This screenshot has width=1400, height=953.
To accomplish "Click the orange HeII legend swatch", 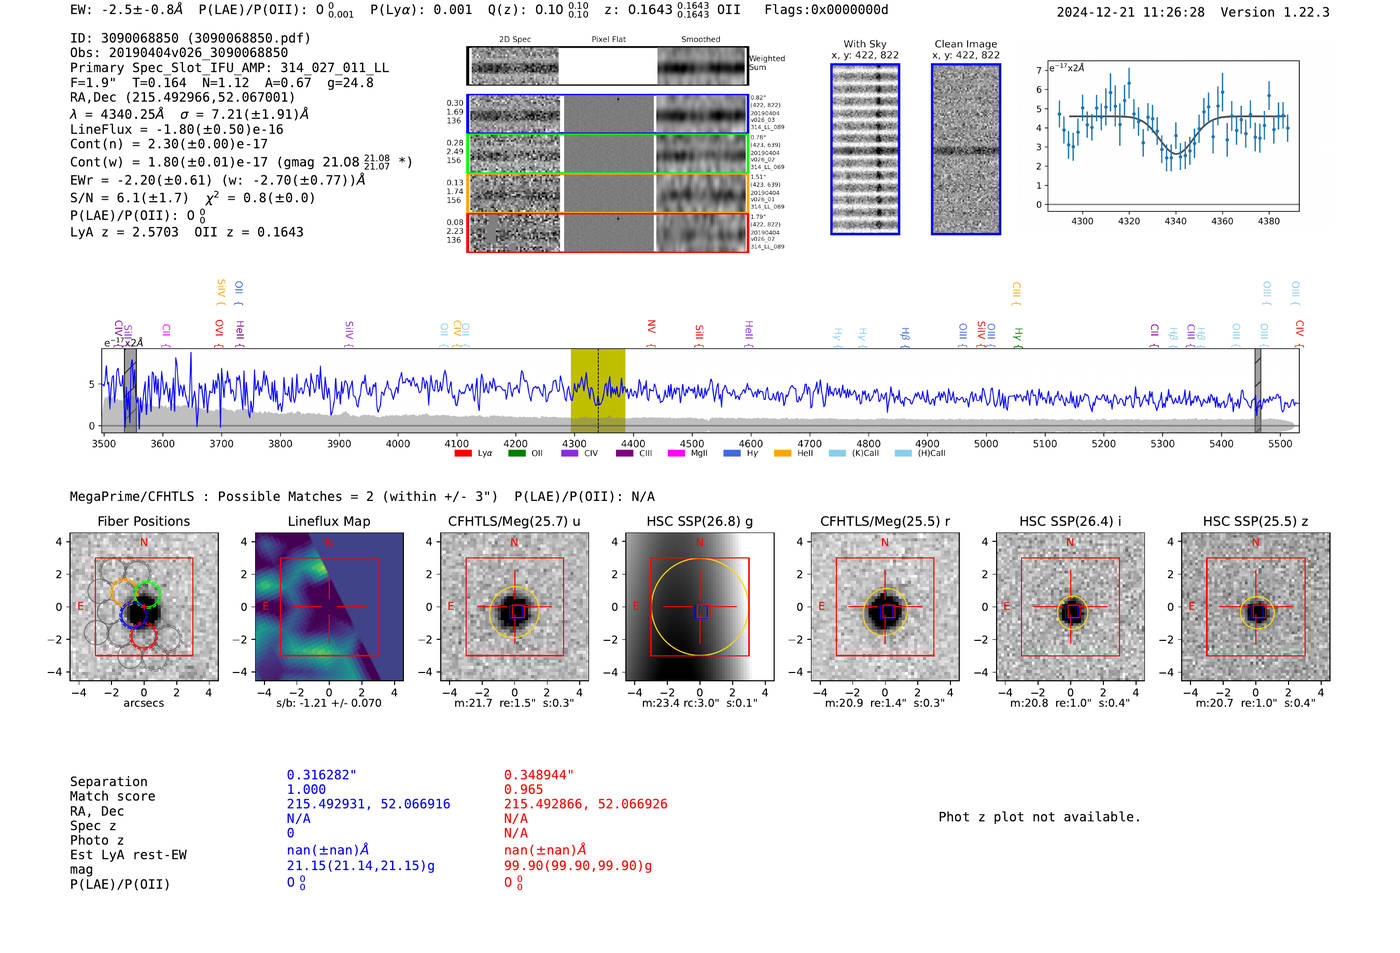I will 782,454.
